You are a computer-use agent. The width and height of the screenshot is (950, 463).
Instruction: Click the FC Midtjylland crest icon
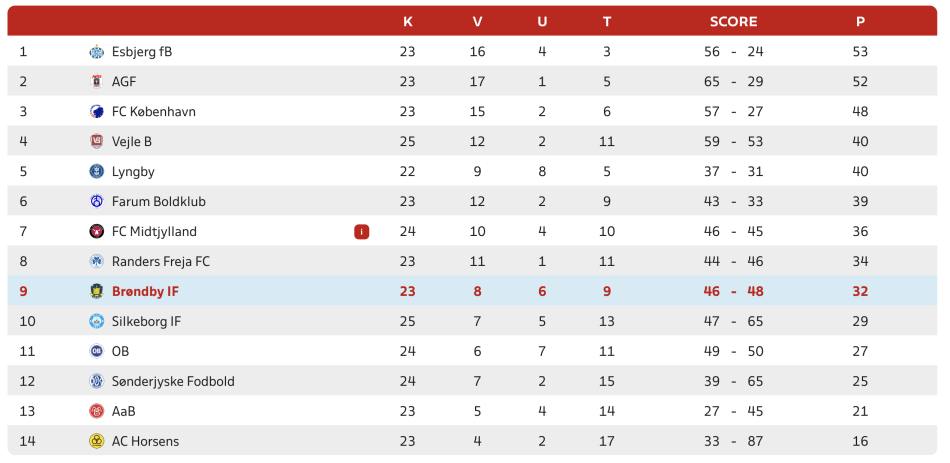click(96, 232)
